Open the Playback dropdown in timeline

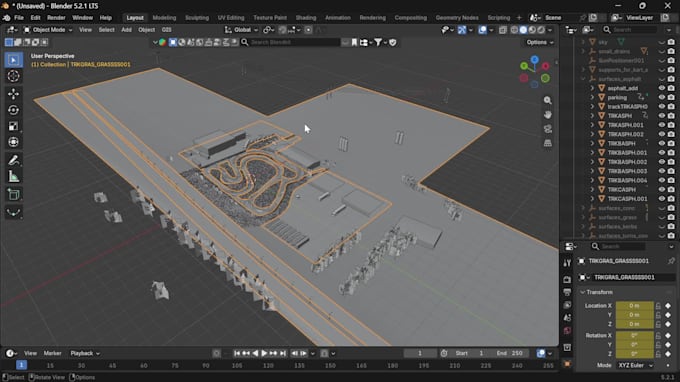(85, 353)
